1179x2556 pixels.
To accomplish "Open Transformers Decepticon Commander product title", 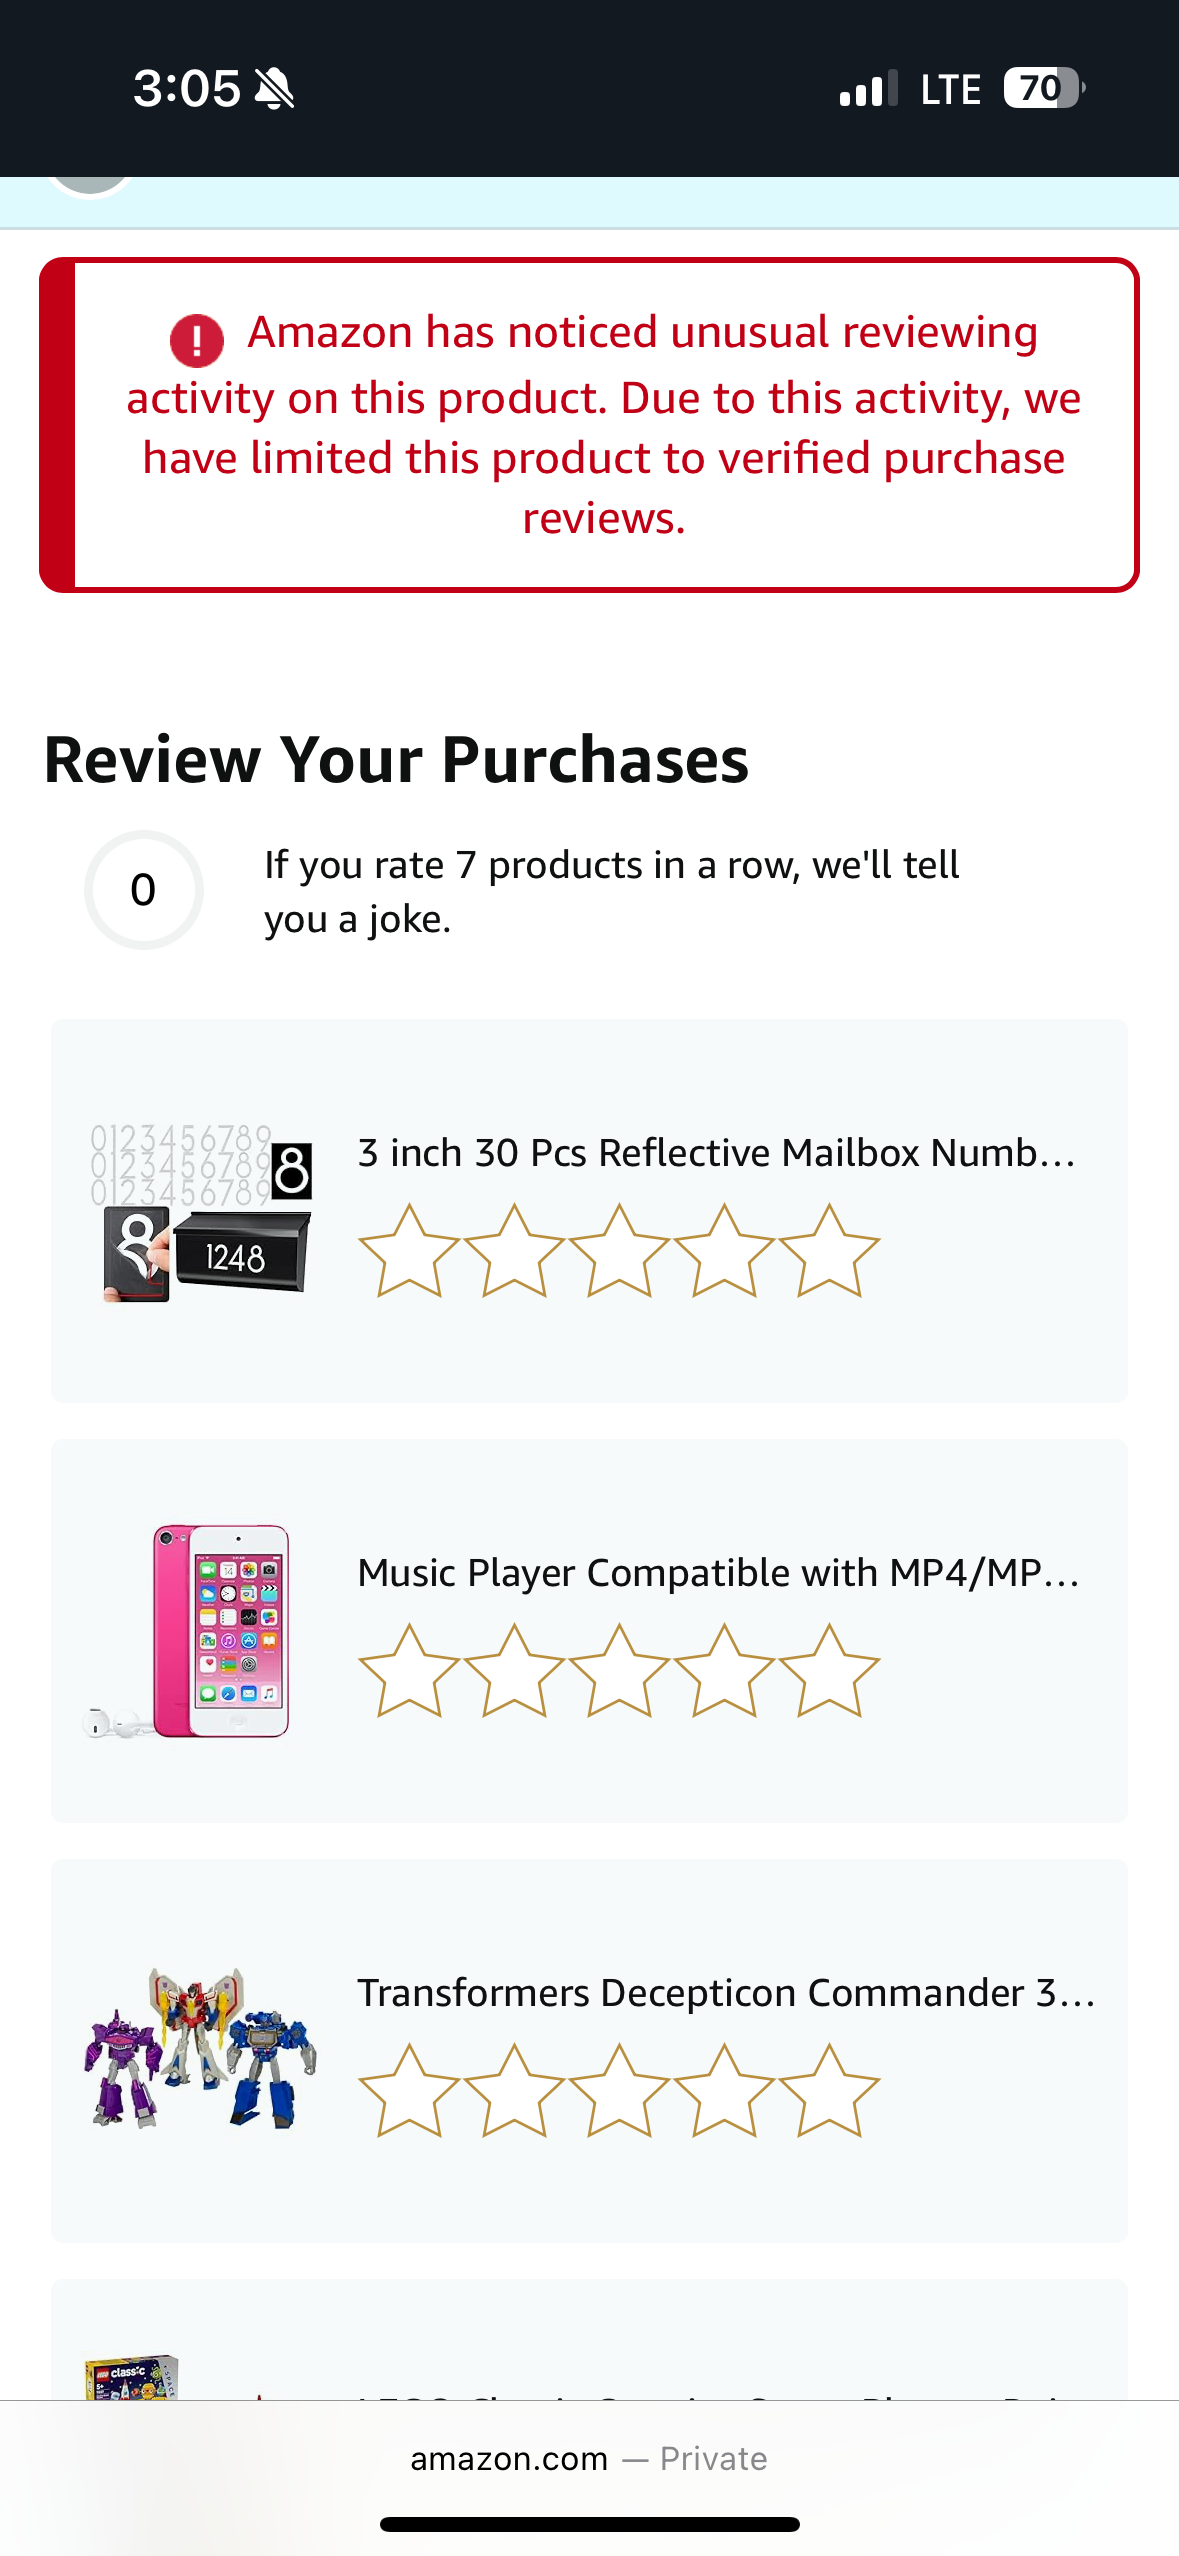I will [x=726, y=1993].
